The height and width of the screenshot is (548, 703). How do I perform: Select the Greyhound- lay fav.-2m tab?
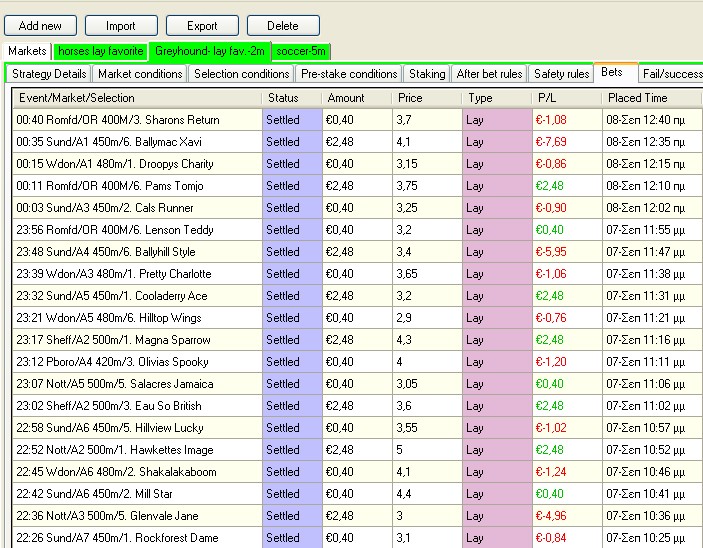(x=209, y=51)
